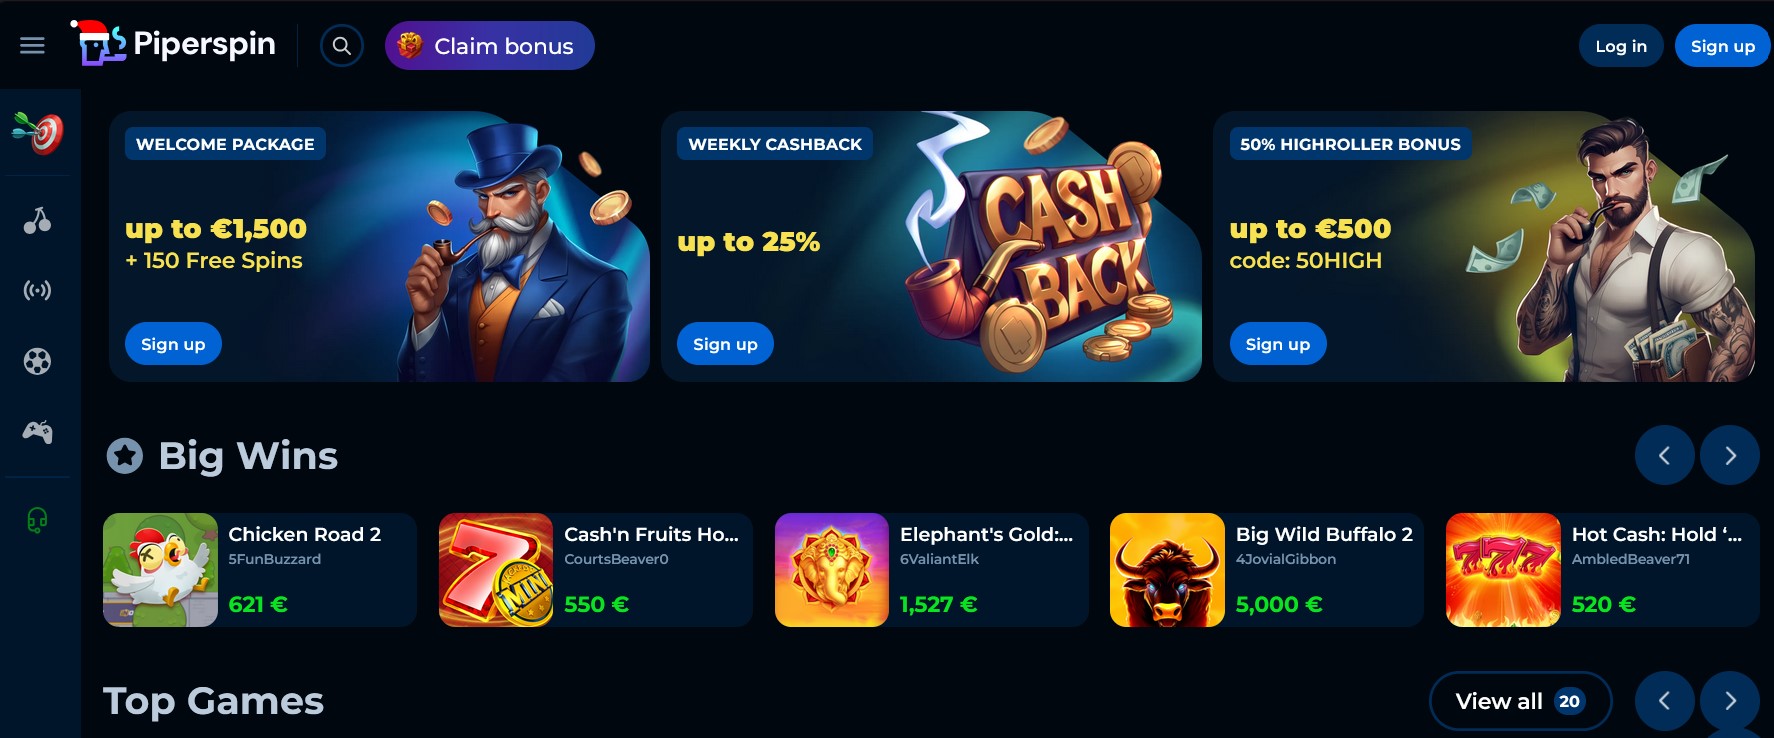Click the Piperspin logo
The image size is (1774, 738).
(x=173, y=44)
